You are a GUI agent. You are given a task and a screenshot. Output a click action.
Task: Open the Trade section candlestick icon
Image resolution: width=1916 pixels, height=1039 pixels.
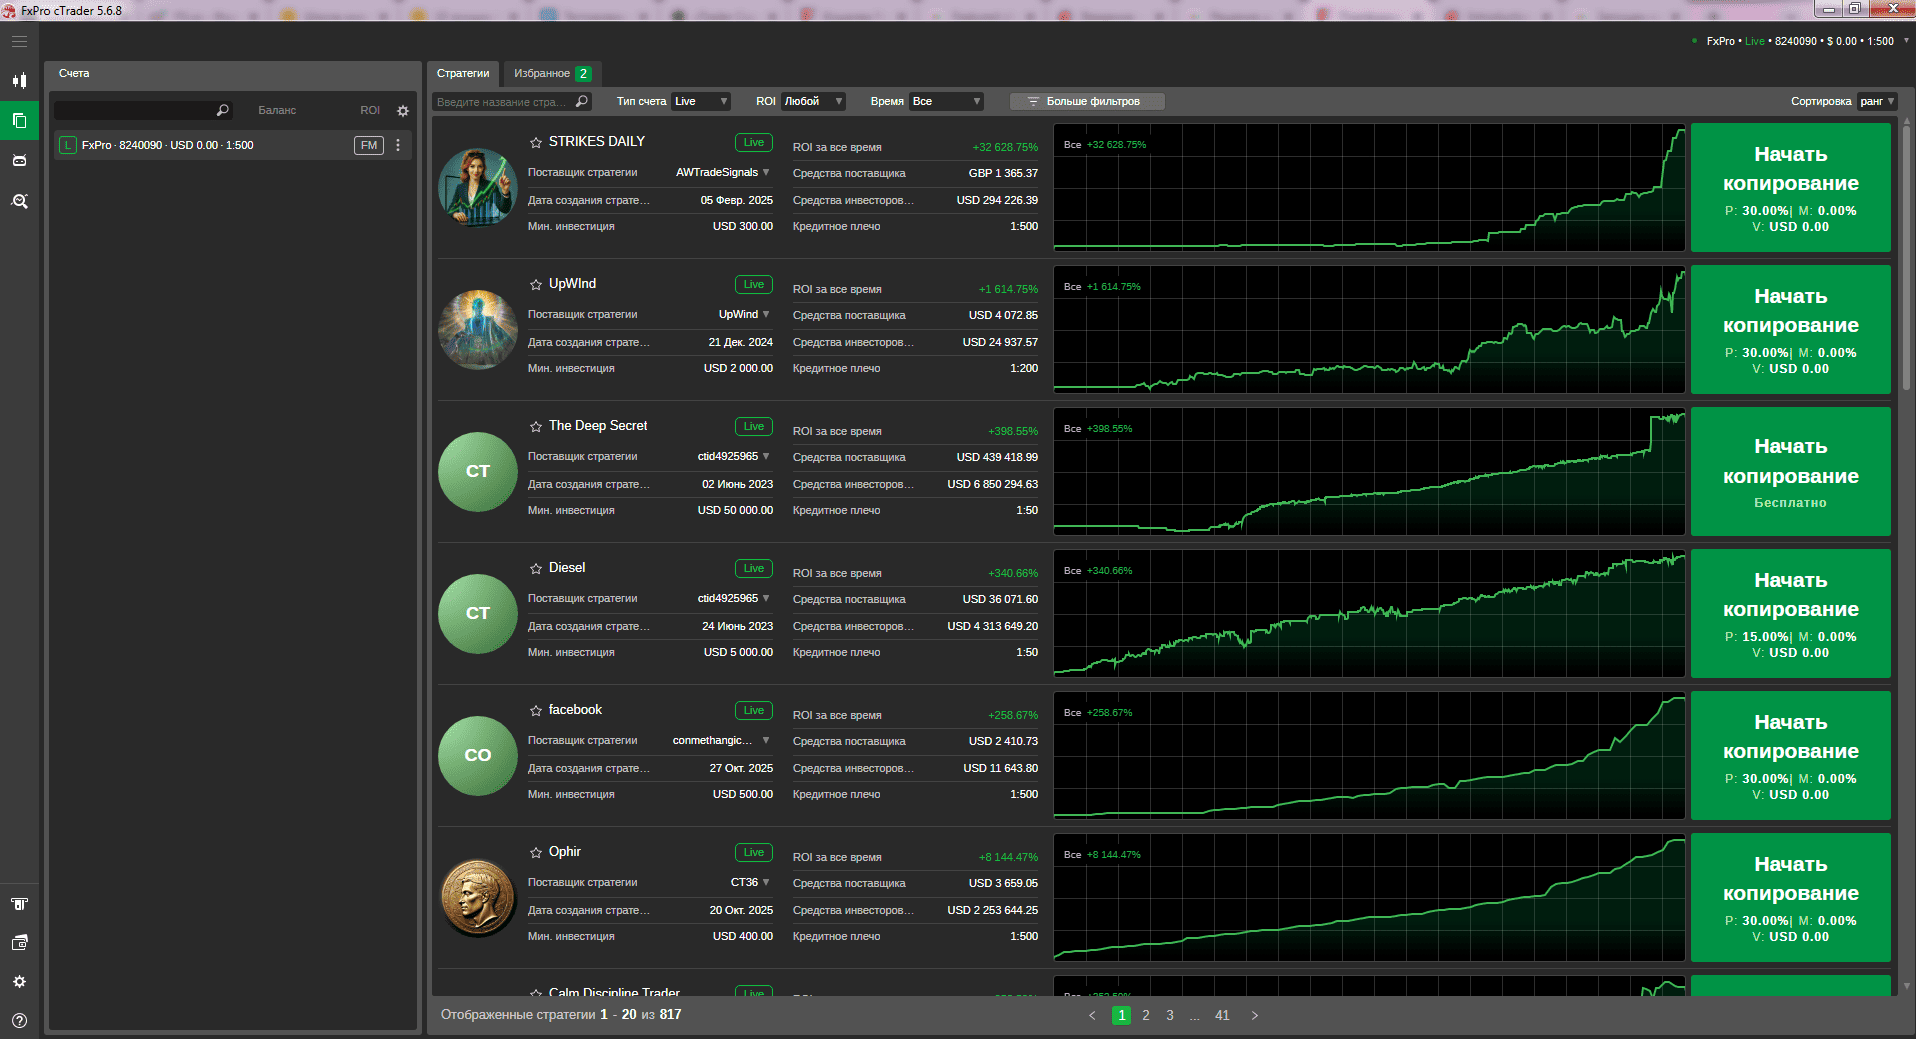pos(19,80)
